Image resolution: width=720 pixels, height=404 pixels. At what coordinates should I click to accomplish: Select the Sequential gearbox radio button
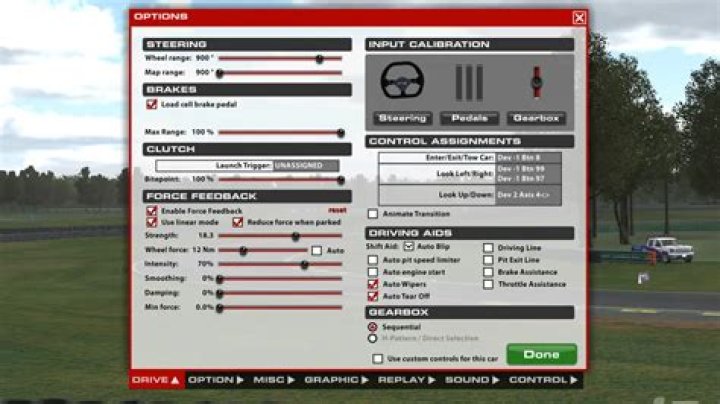pos(373,326)
